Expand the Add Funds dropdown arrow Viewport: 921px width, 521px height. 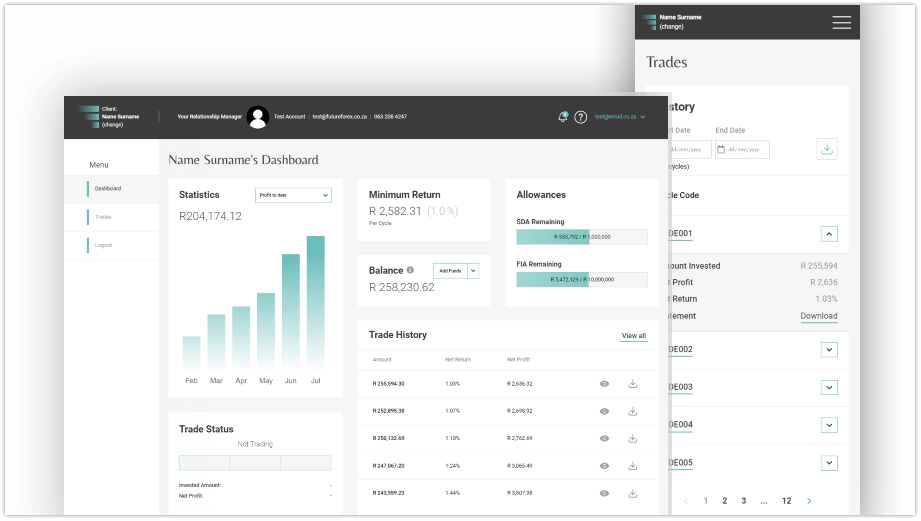tap(474, 271)
